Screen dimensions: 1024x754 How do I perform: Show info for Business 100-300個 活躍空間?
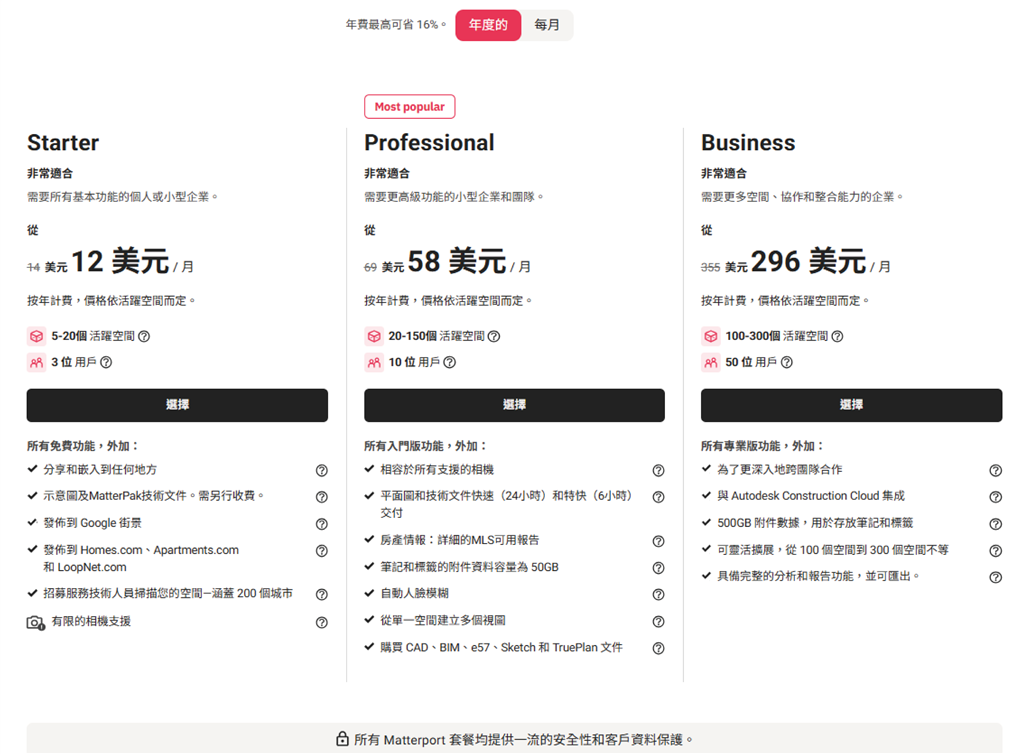click(x=837, y=337)
